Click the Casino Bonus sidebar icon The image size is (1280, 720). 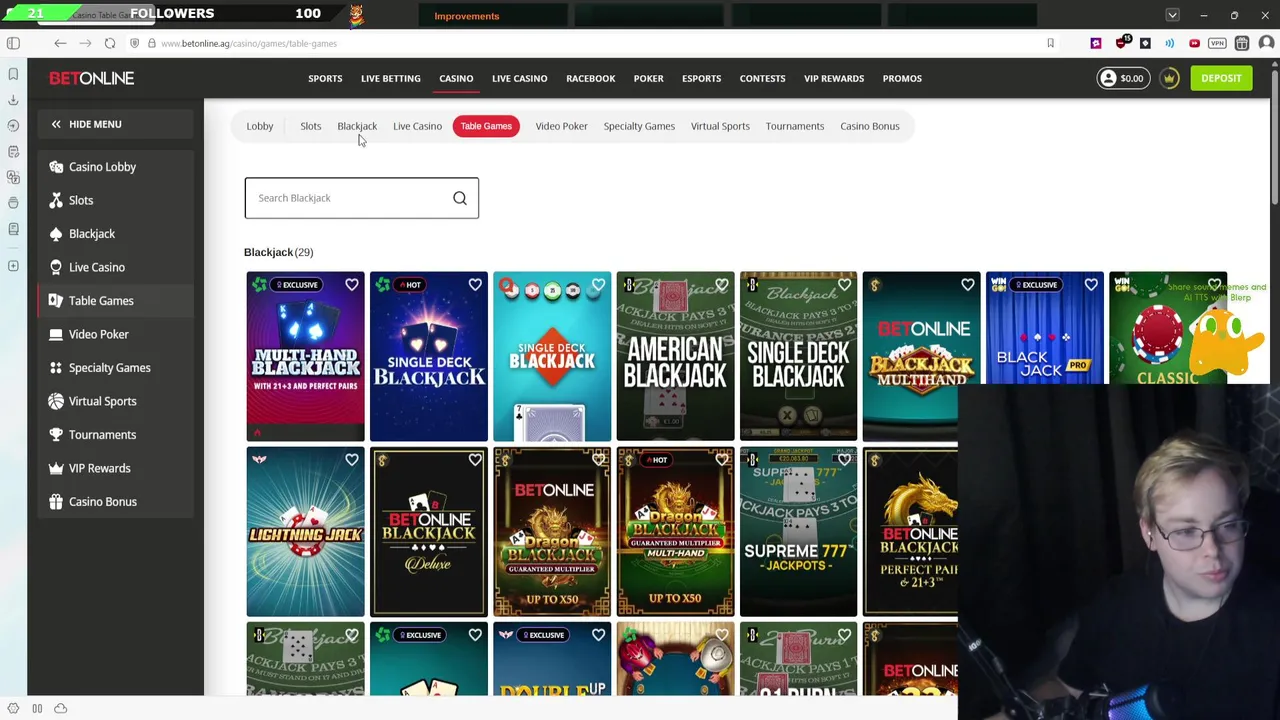coord(56,502)
